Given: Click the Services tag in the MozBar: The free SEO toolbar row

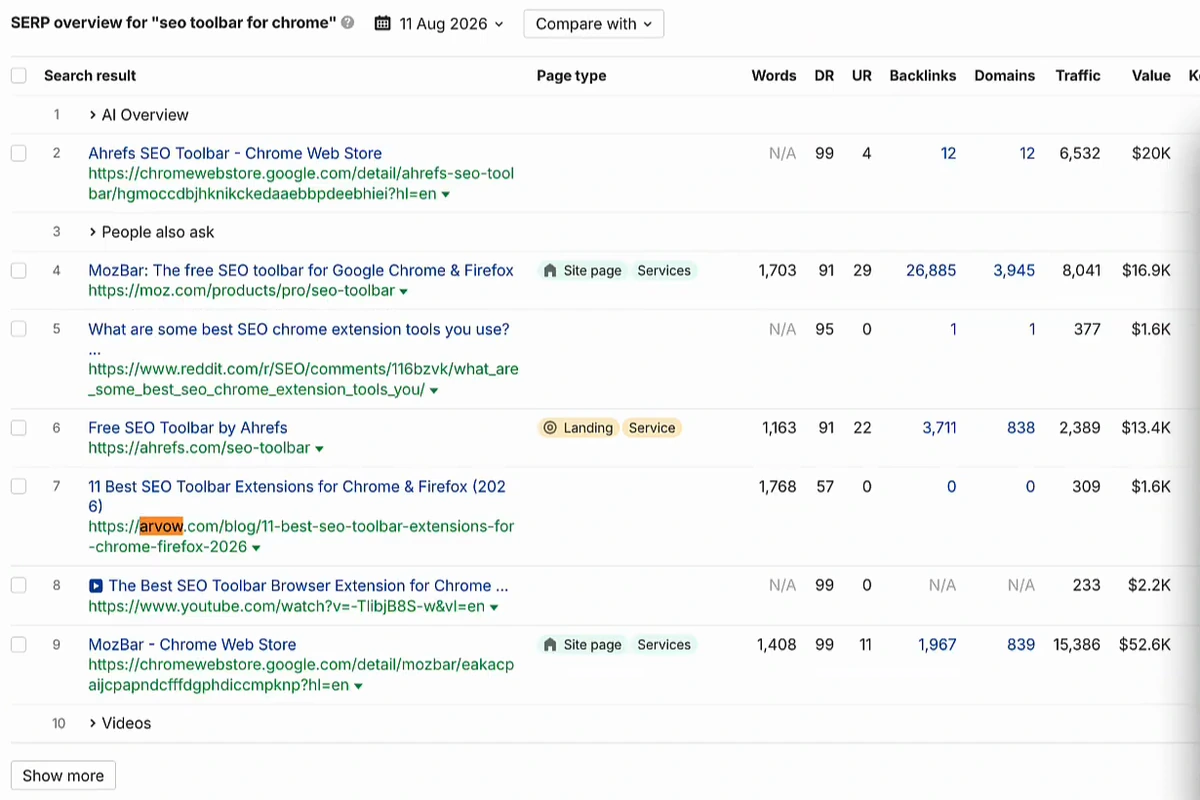Looking at the screenshot, I should pos(664,270).
